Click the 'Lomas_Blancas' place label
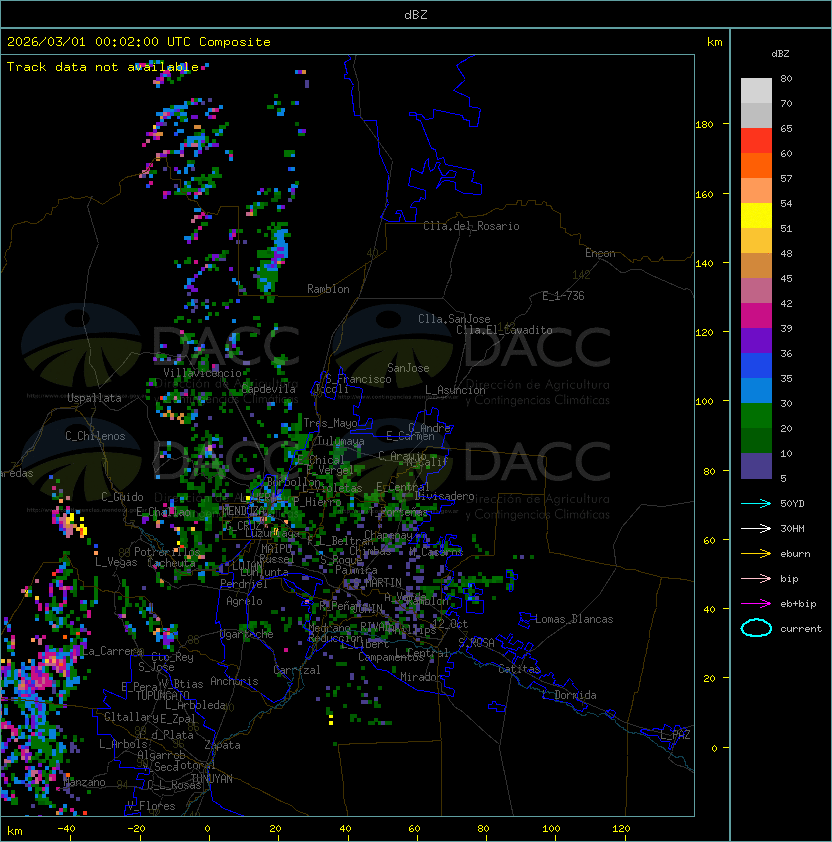Image resolution: width=832 pixels, height=842 pixels. coord(574,619)
